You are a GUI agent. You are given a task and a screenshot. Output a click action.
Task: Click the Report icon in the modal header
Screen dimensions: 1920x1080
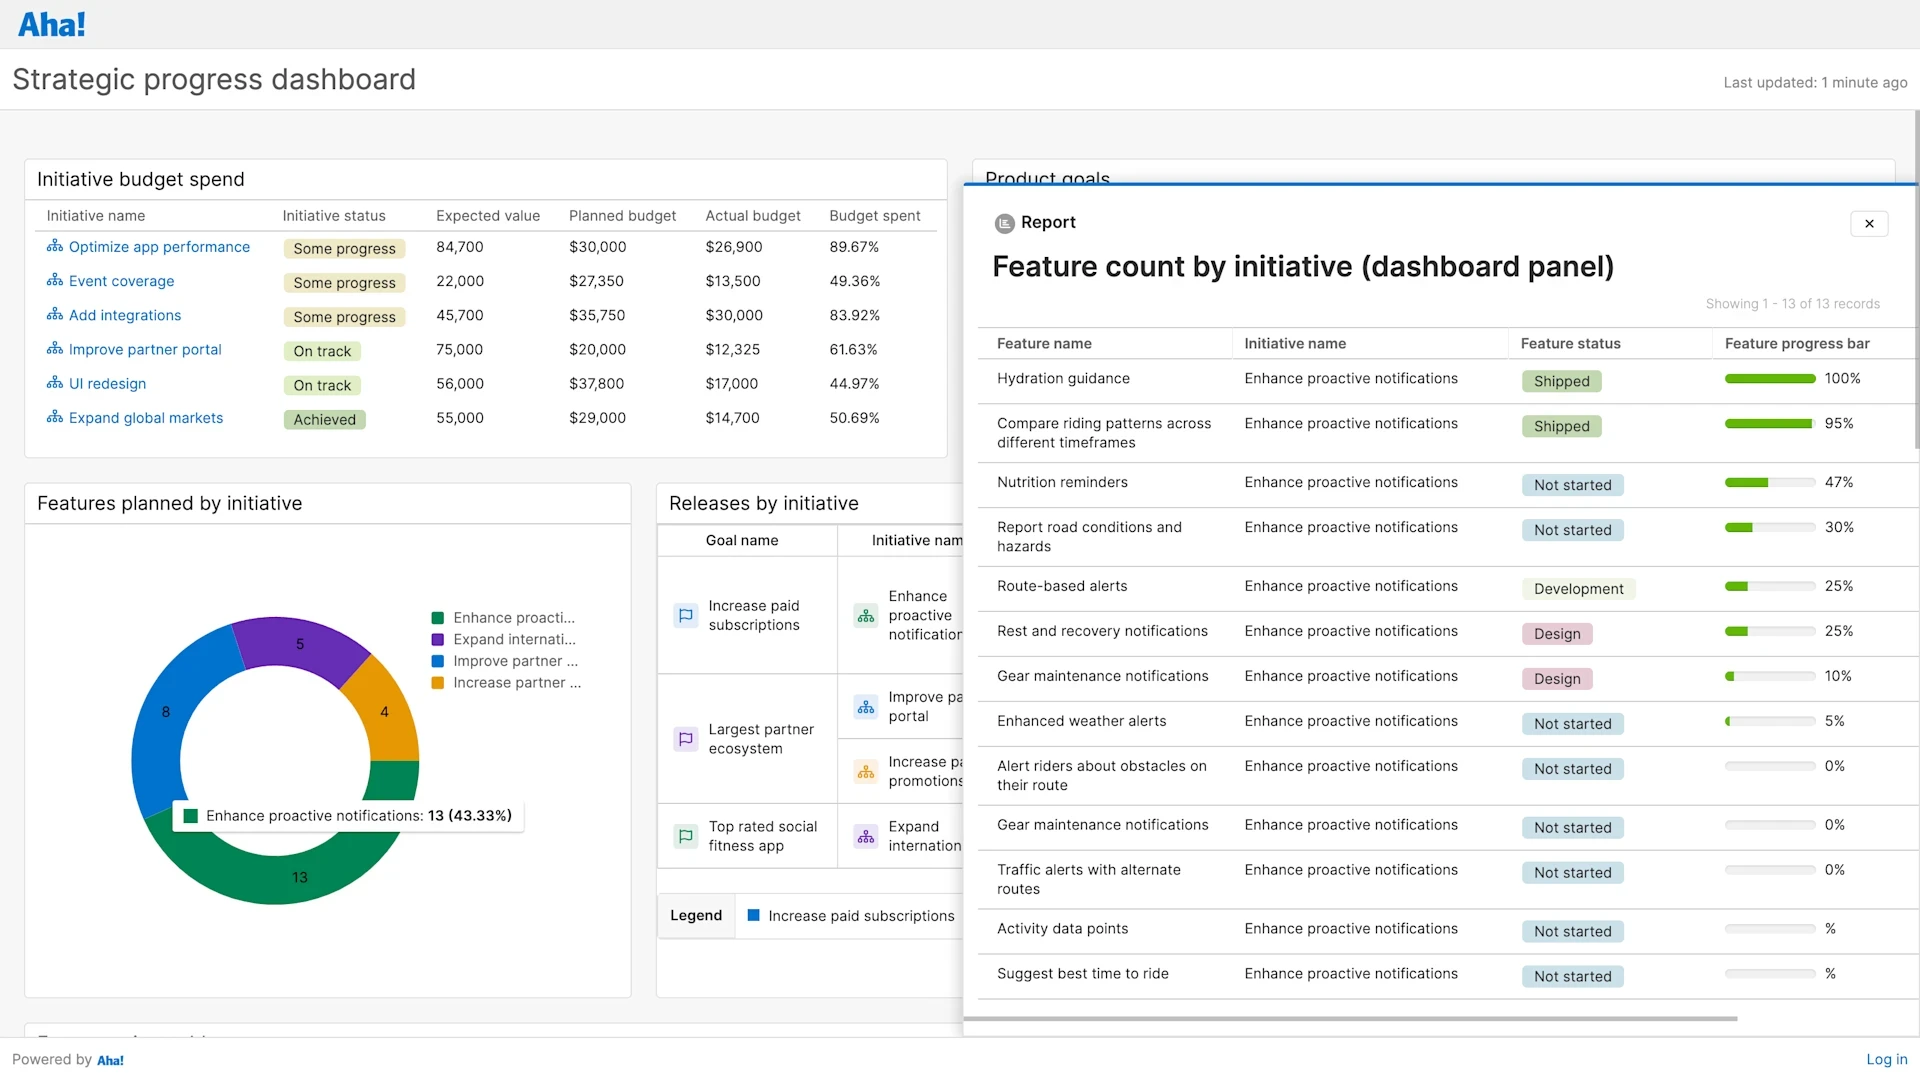point(1005,223)
